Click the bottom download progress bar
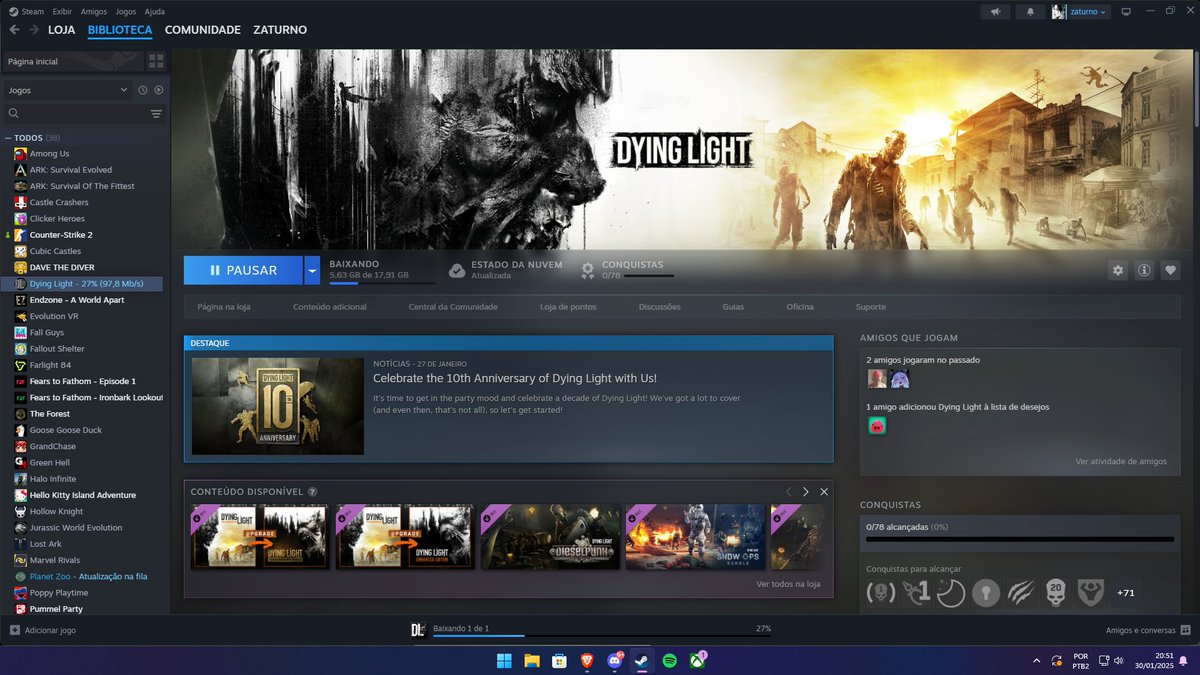The image size is (1200, 675). (x=602, y=635)
